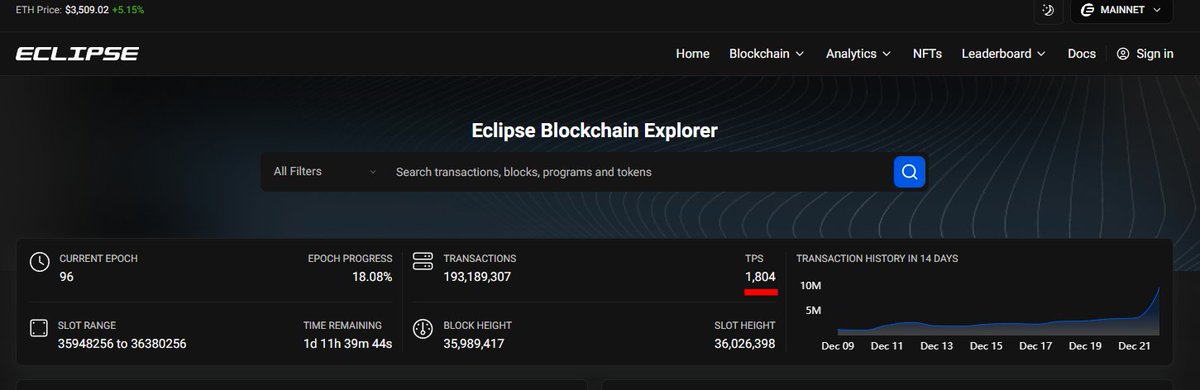The width and height of the screenshot is (1200, 390).
Task: Click the chevron arrow next to Blockchain
Action: [x=799, y=54]
